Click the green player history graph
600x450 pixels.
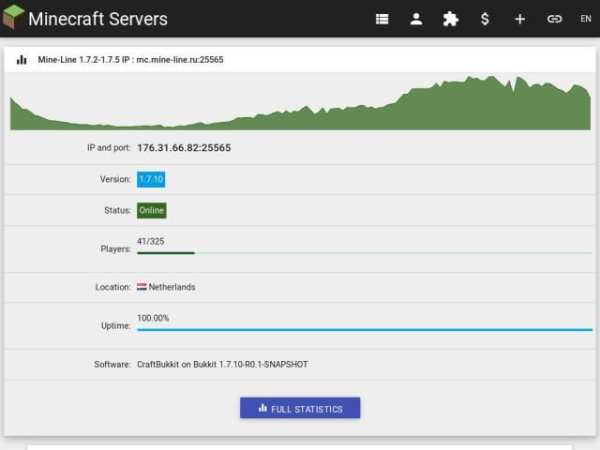pos(300,103)
